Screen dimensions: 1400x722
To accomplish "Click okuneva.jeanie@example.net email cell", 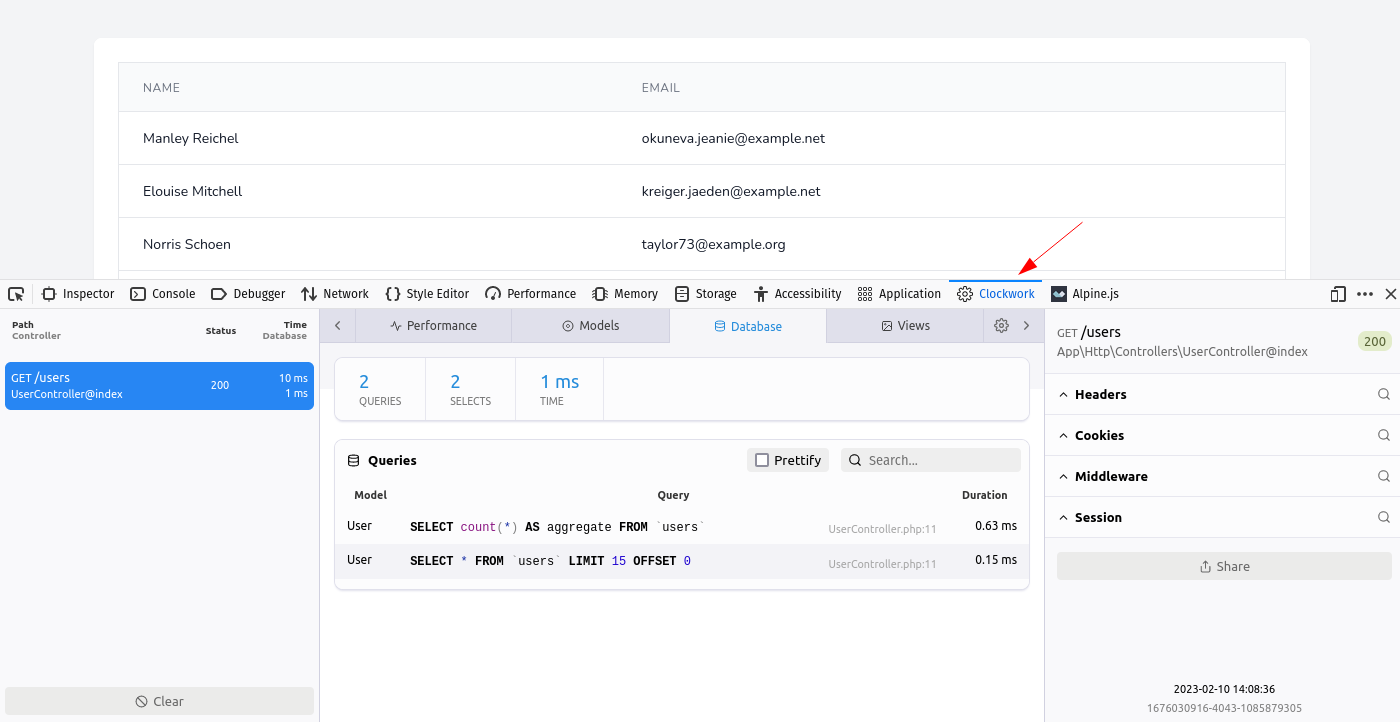I will [x=733, y=138].
